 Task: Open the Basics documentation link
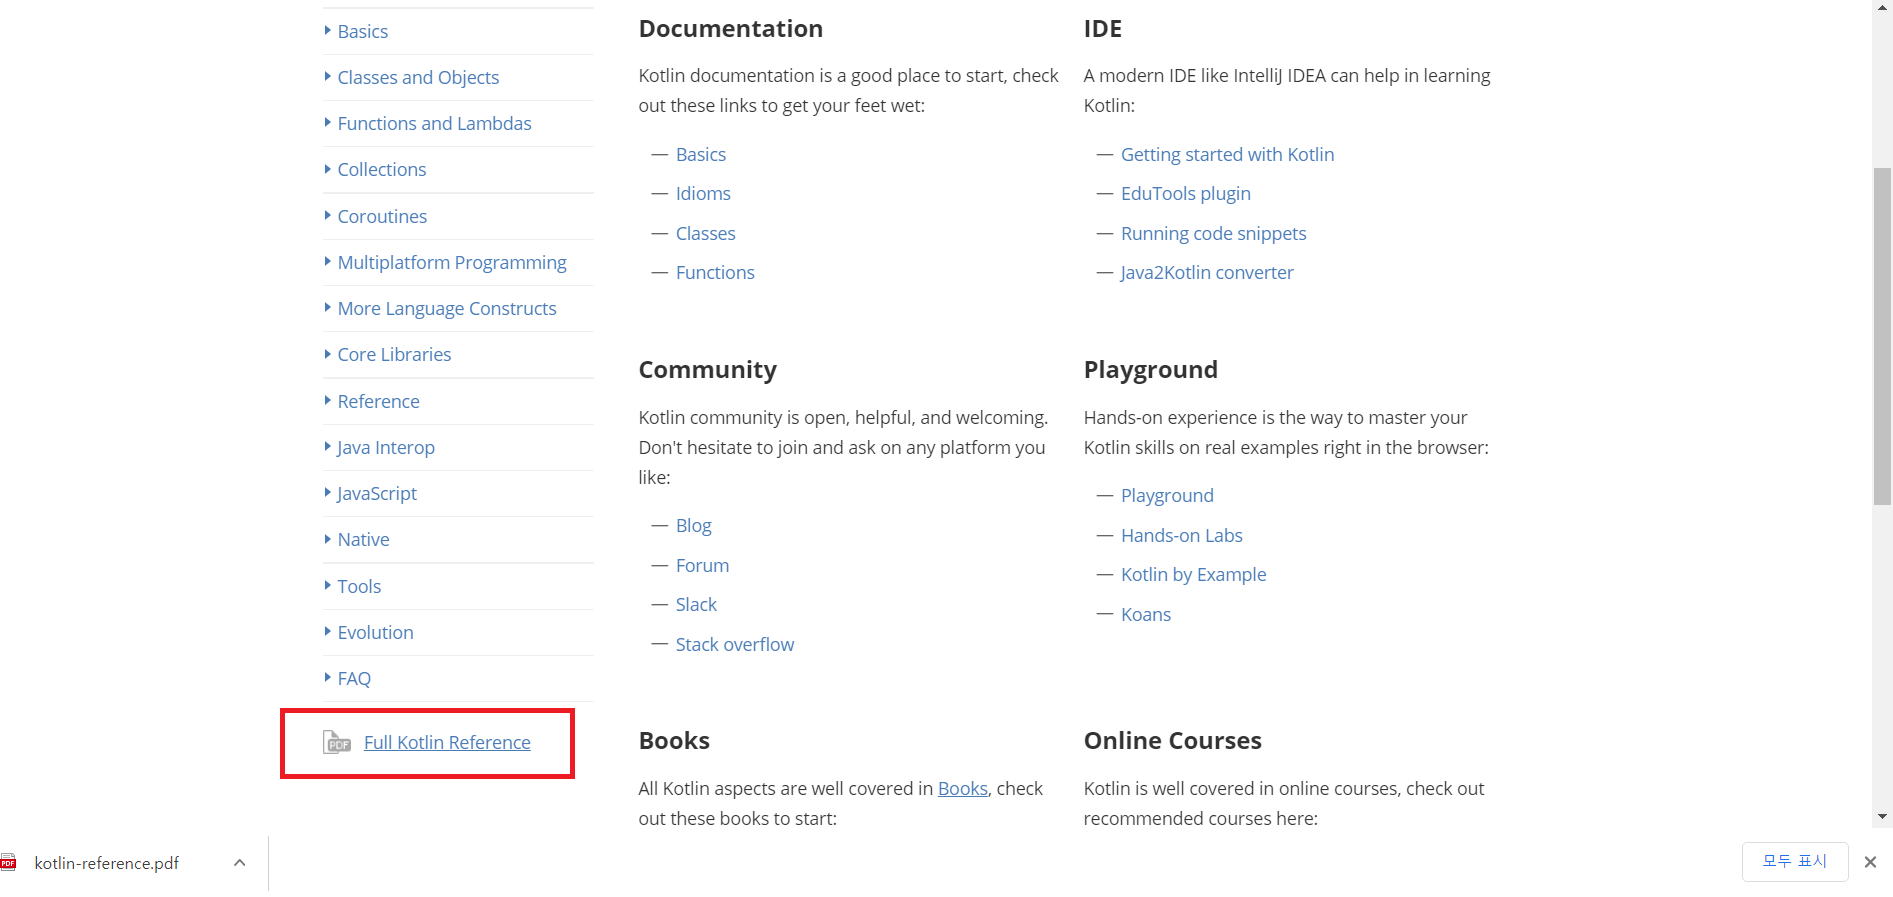click(701, 154)
